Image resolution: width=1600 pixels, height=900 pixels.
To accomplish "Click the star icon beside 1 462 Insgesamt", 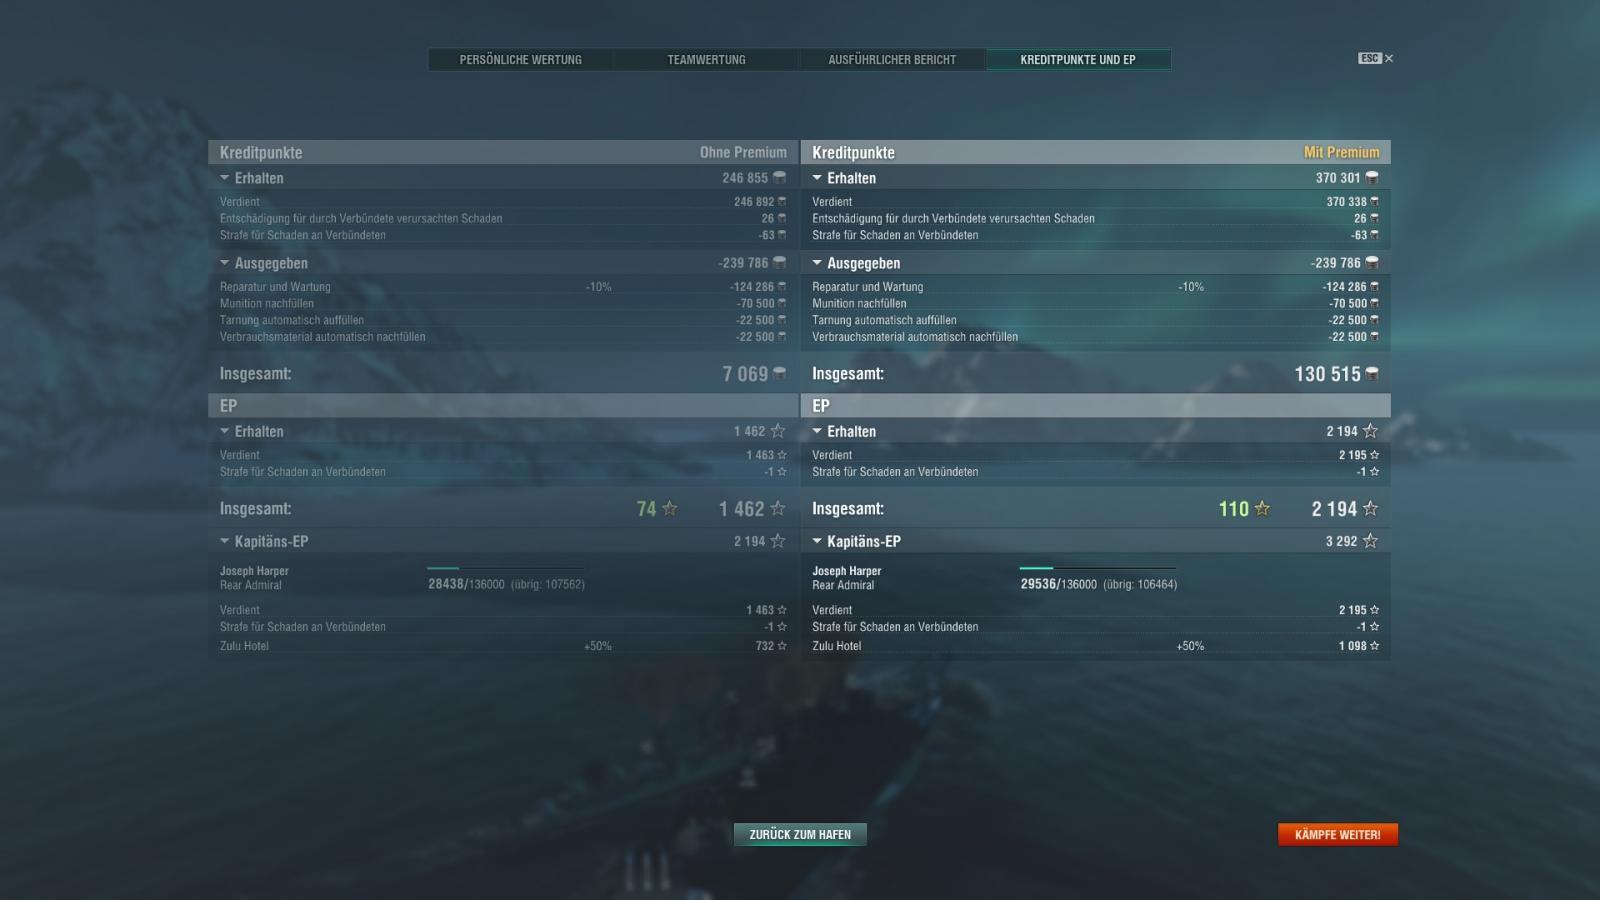I will 778,508.
